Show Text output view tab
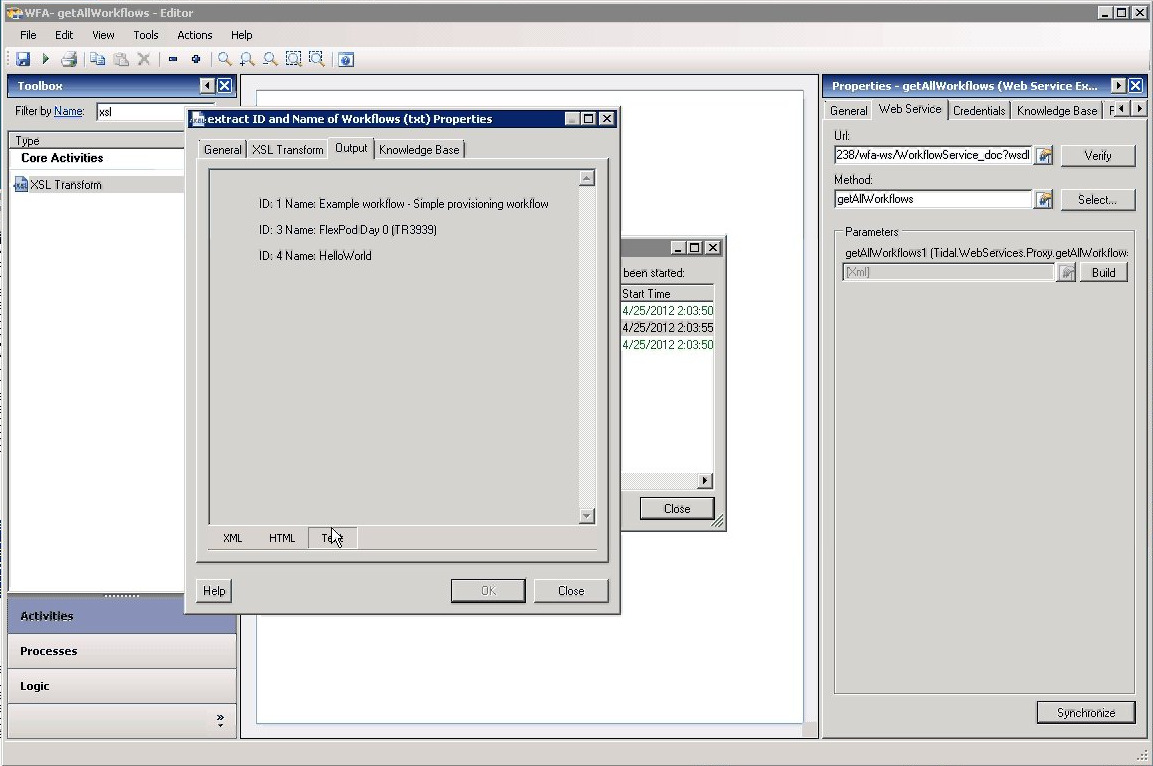Viewport: 1153px width, 766px height. [x=332, y=538]
